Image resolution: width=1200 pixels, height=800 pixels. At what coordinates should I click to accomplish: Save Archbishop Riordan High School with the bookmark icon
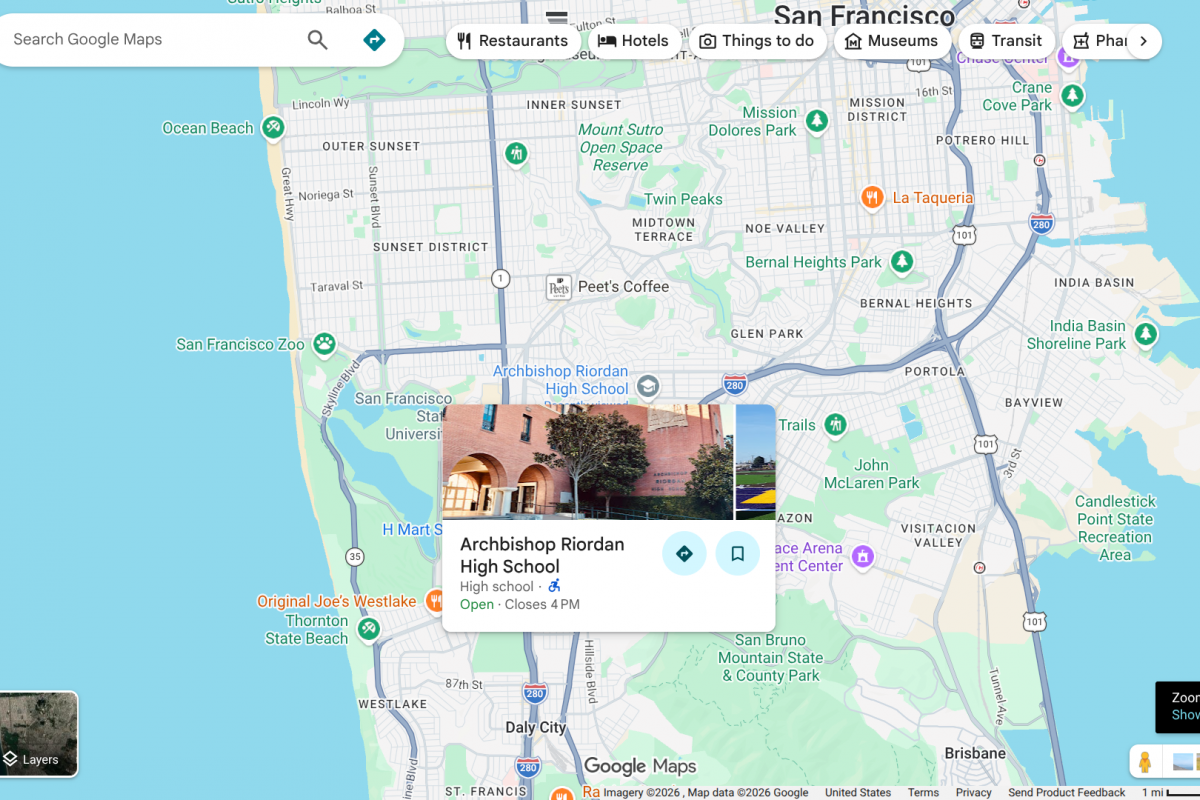tap(738, 553)
